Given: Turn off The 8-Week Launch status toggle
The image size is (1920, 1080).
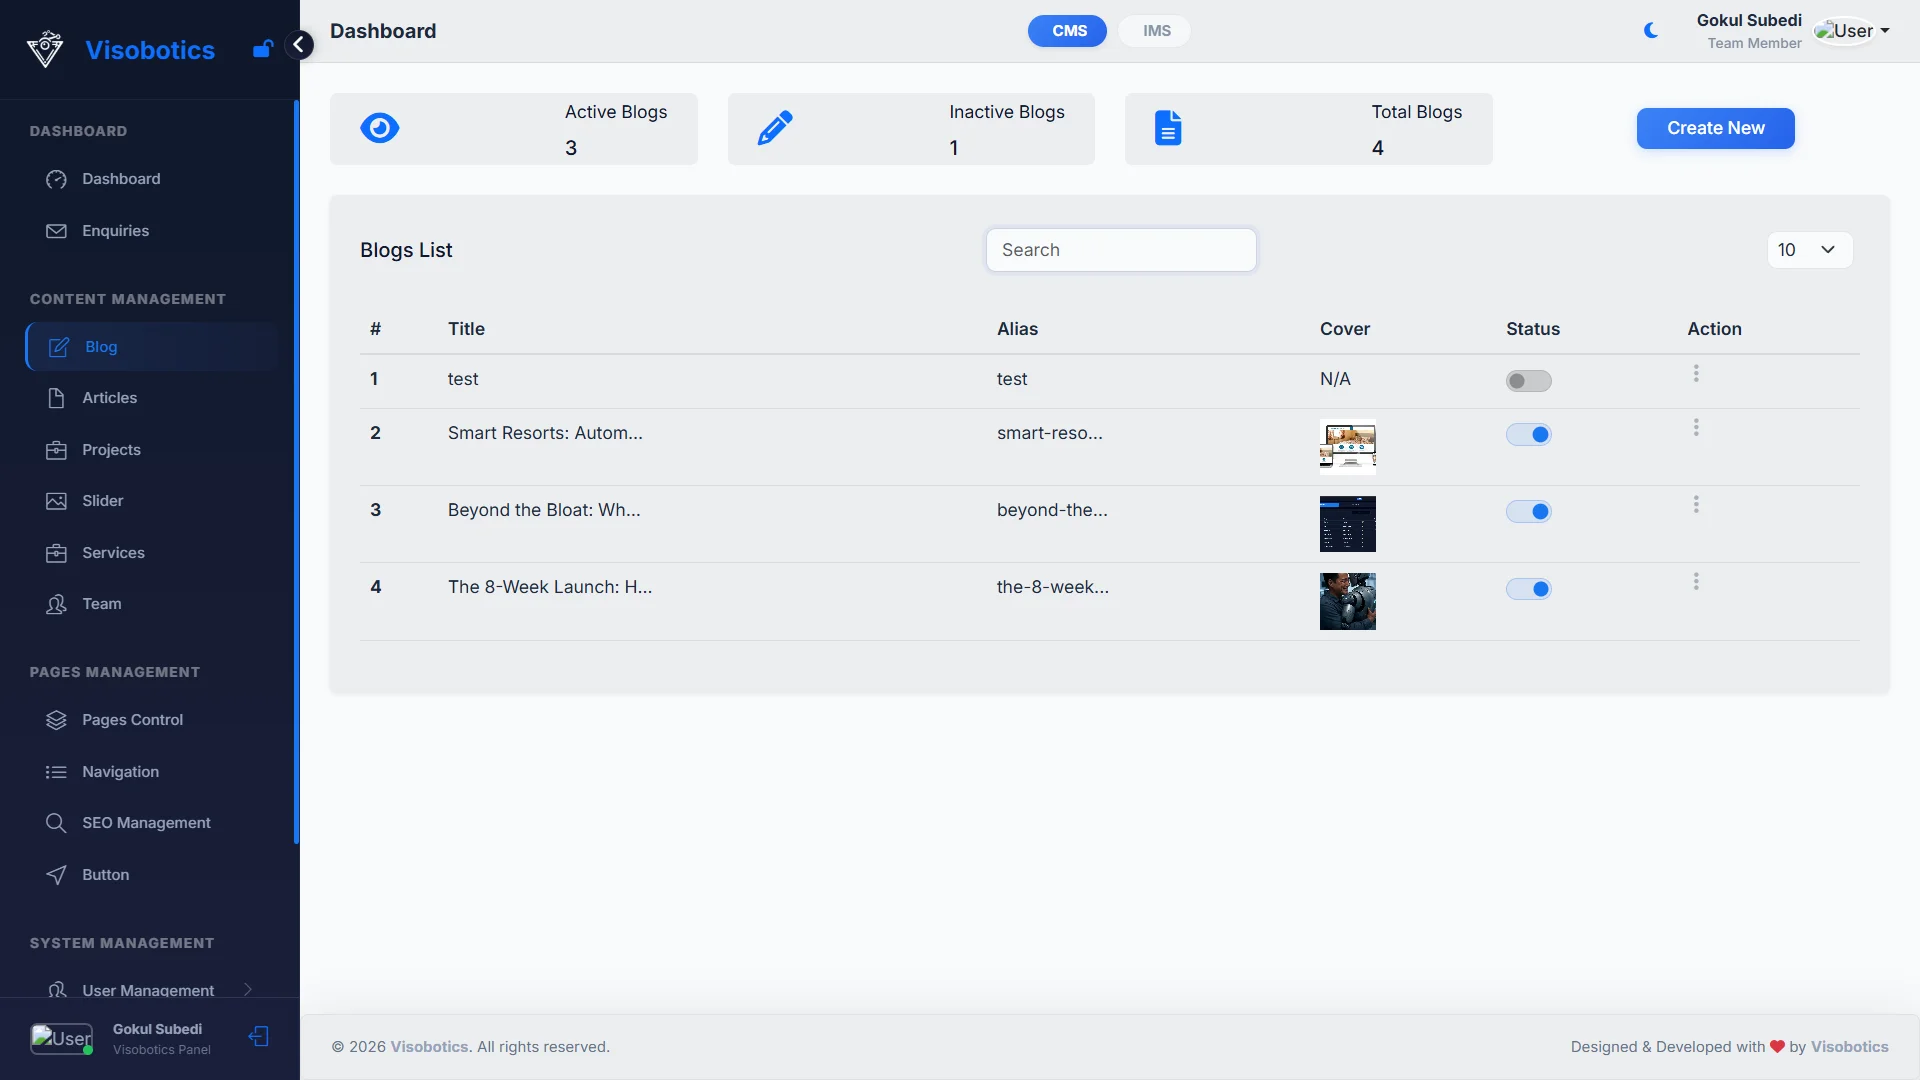Looking at the screenshot, I should pyautogui.click(x=1528, y=589).
